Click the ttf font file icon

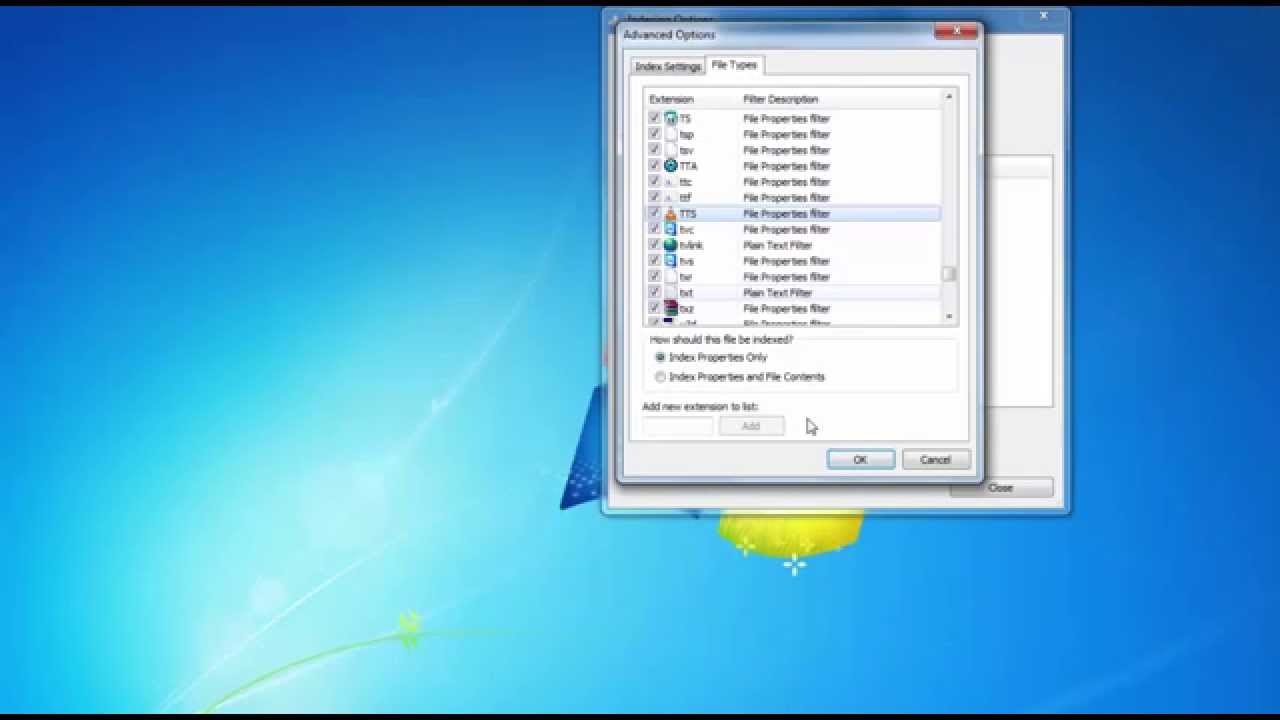(x=670, y=198)
